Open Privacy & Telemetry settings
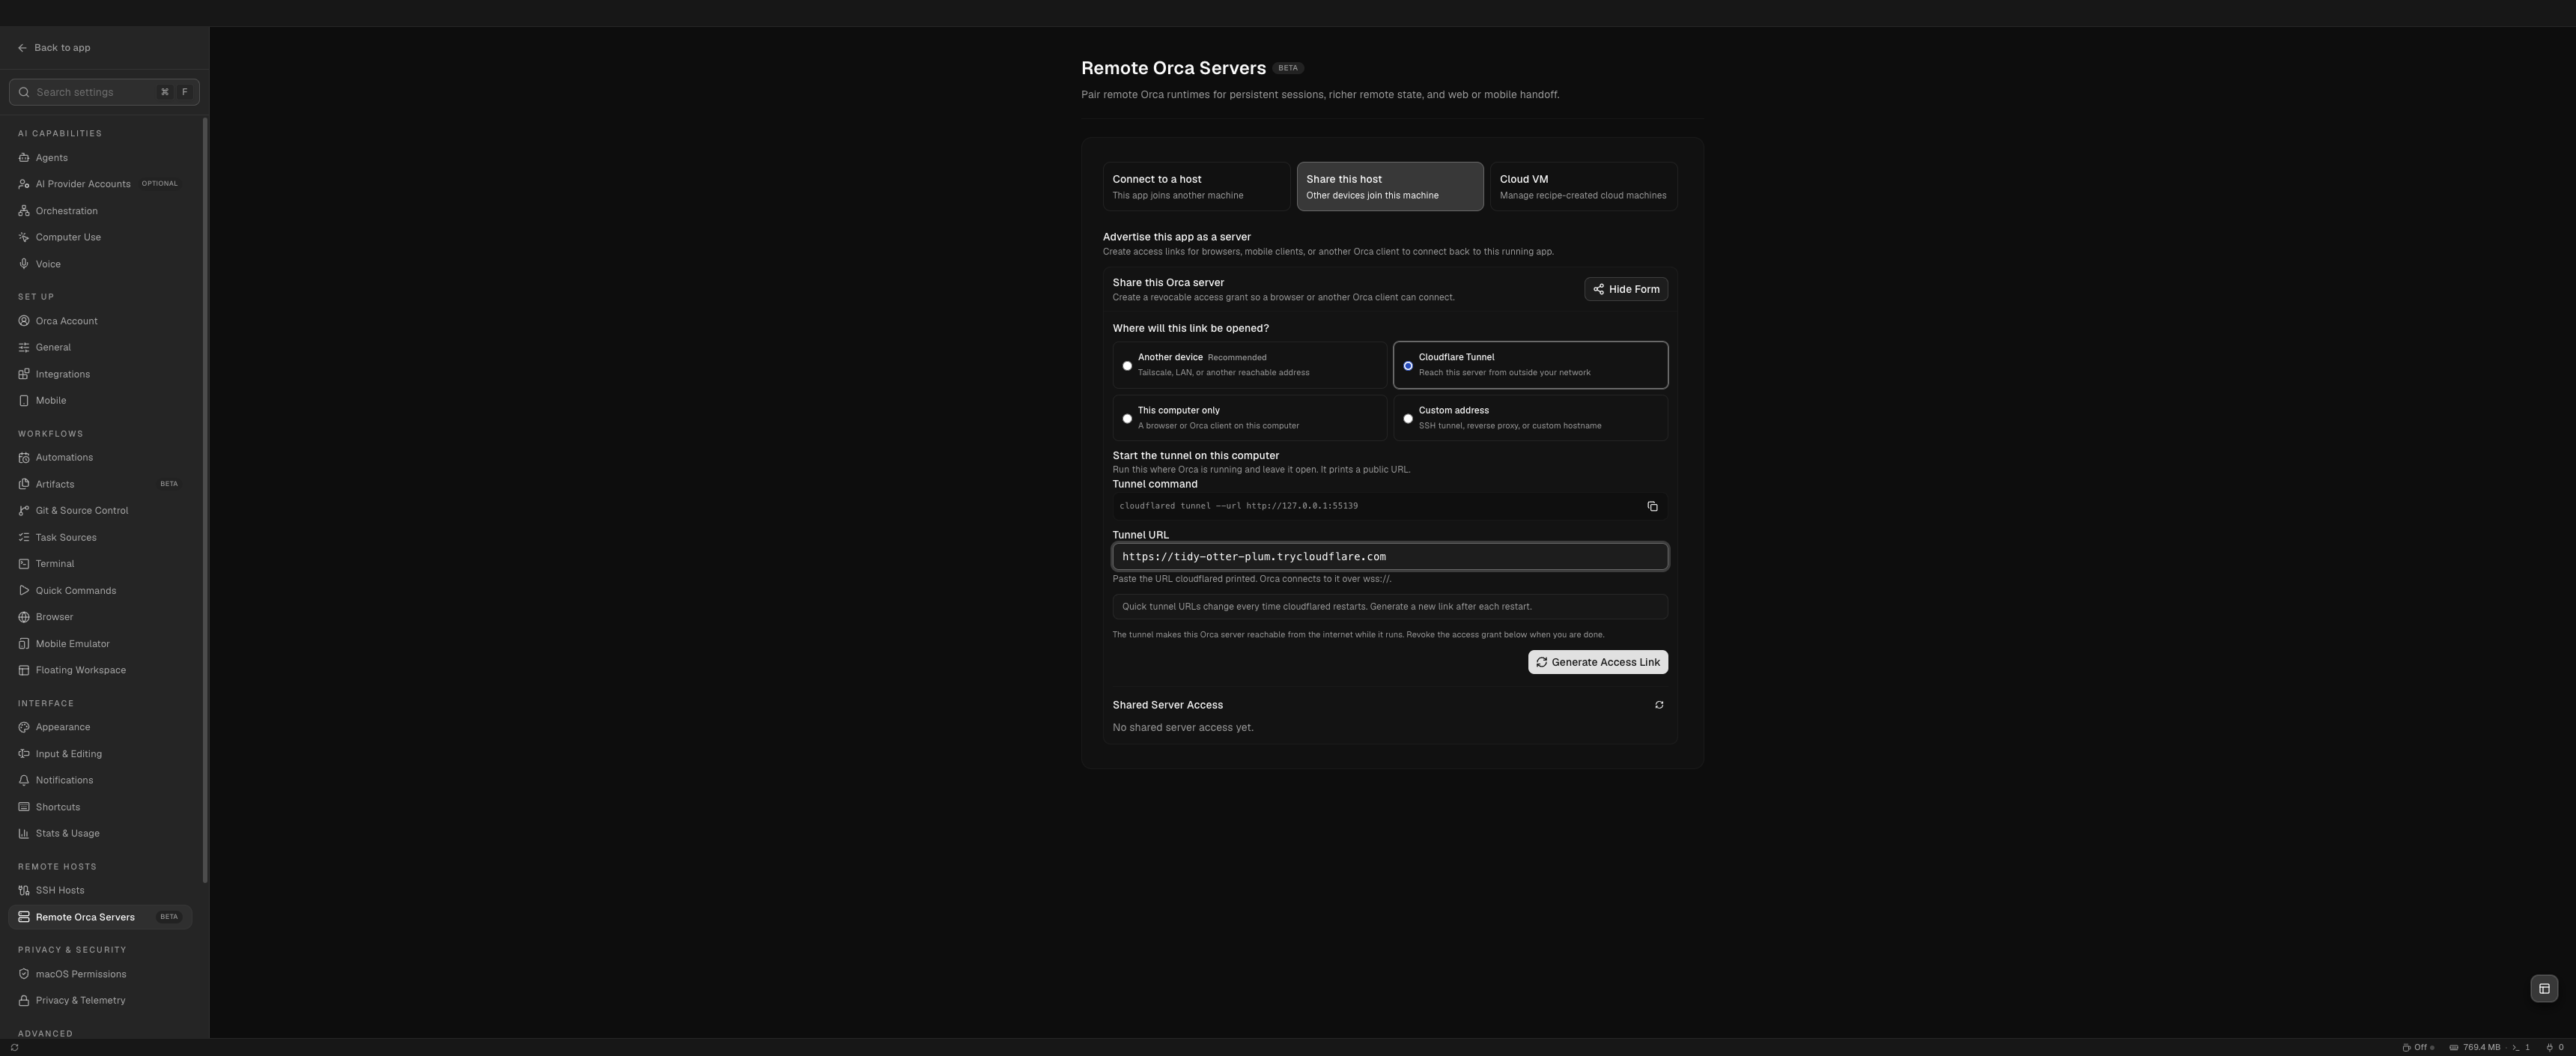This screenshot has height=1056, width=2576. point(100,1000)
